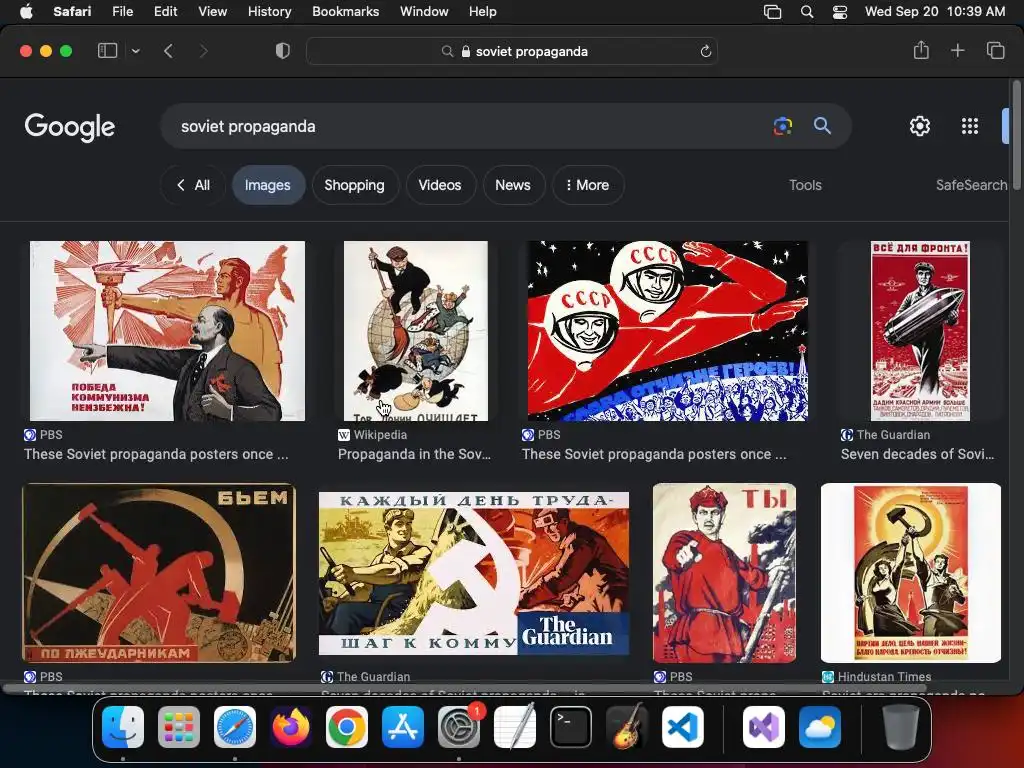Switch to the Shopping tab
The width and height of the screenshot is (1024, 768).
[355, 185]
